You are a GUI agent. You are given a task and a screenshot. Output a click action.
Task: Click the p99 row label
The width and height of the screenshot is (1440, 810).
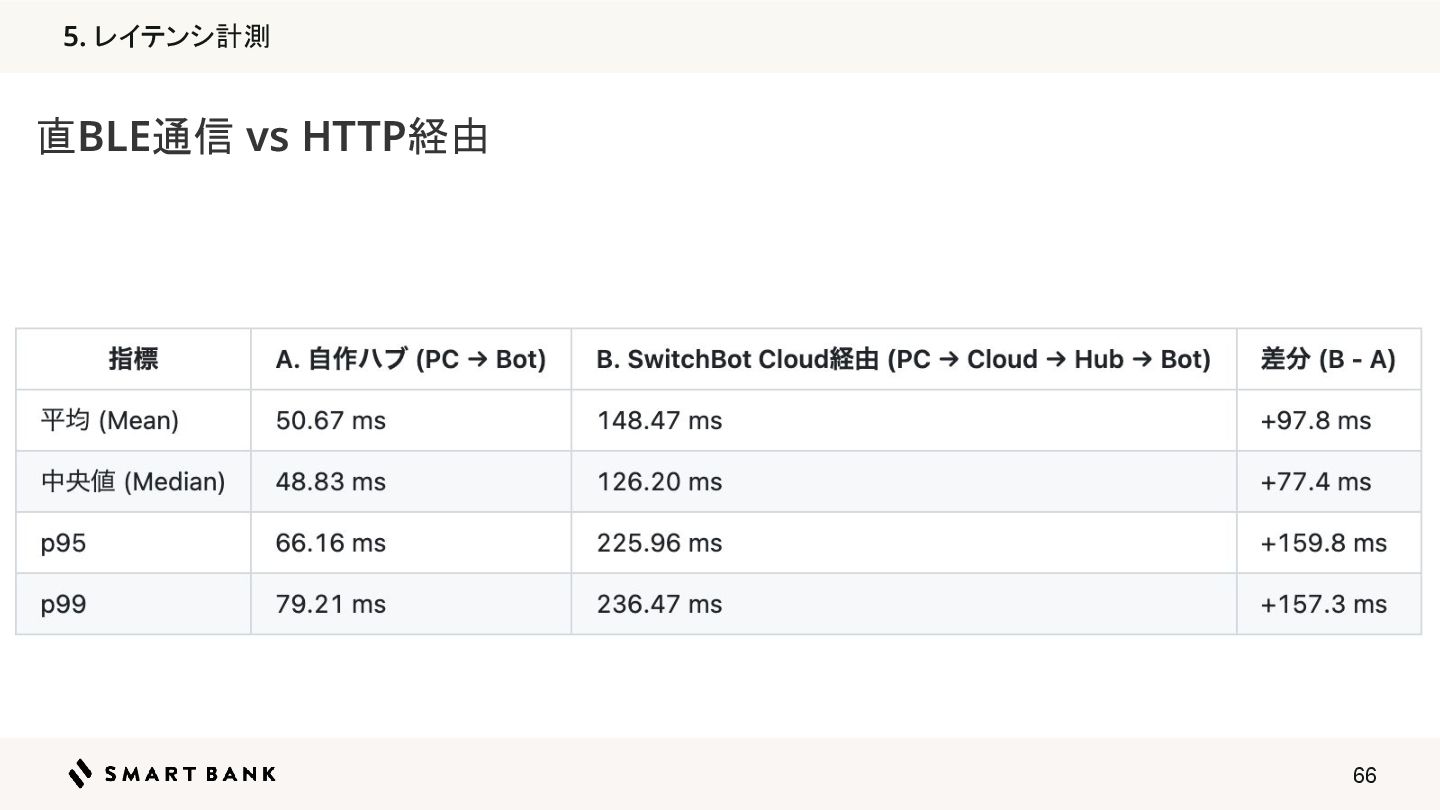[64, 604]
